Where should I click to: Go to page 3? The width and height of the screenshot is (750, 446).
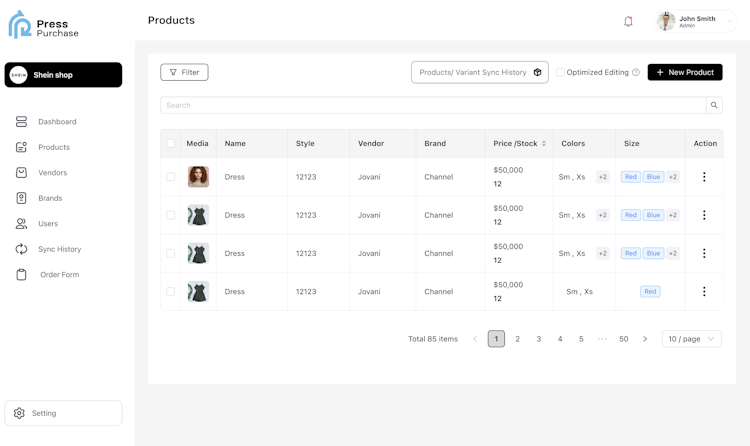pyautogui.click(x=539, y=339)
